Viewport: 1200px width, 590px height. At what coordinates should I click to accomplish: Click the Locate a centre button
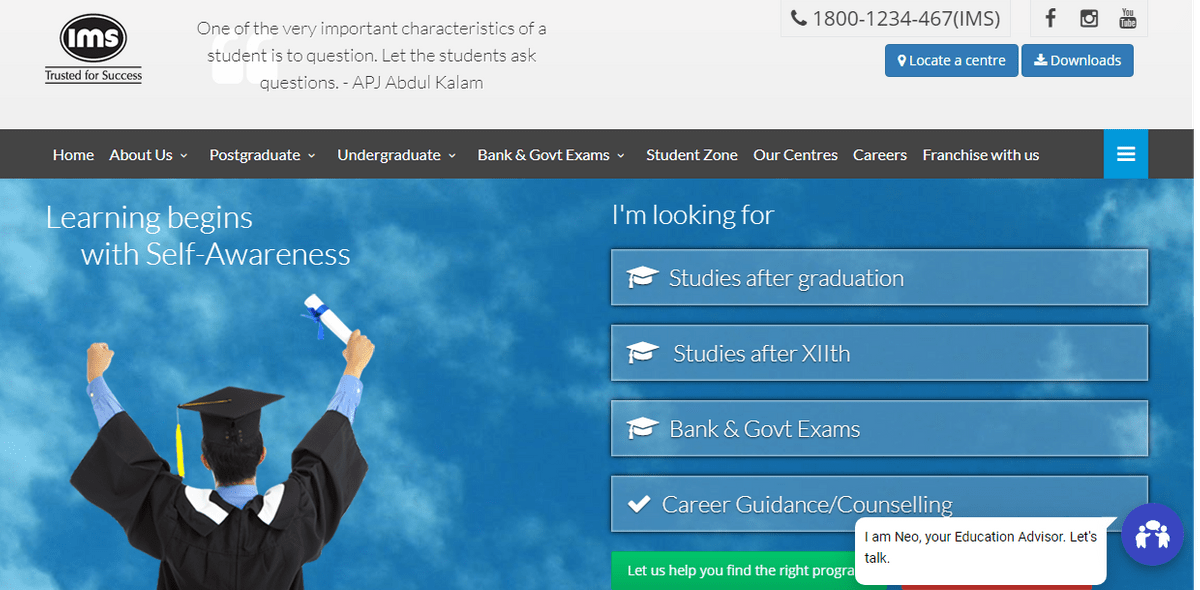(x=951, y=60)
